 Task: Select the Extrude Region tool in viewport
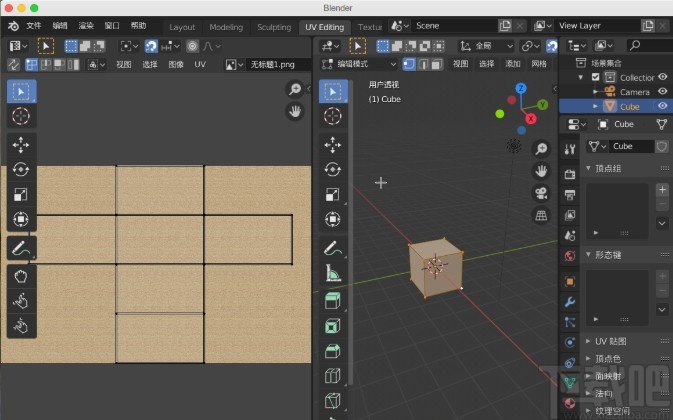[333, 300]
